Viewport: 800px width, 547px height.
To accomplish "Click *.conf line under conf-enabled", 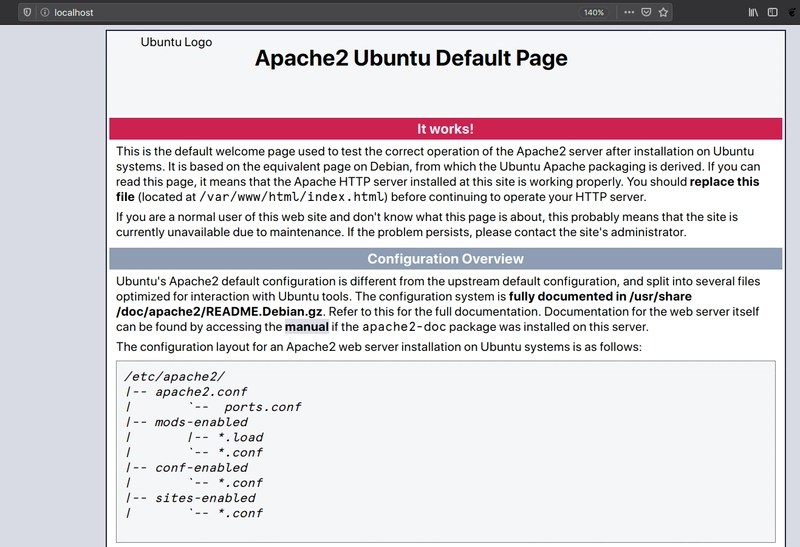I will tap(240, 483).
